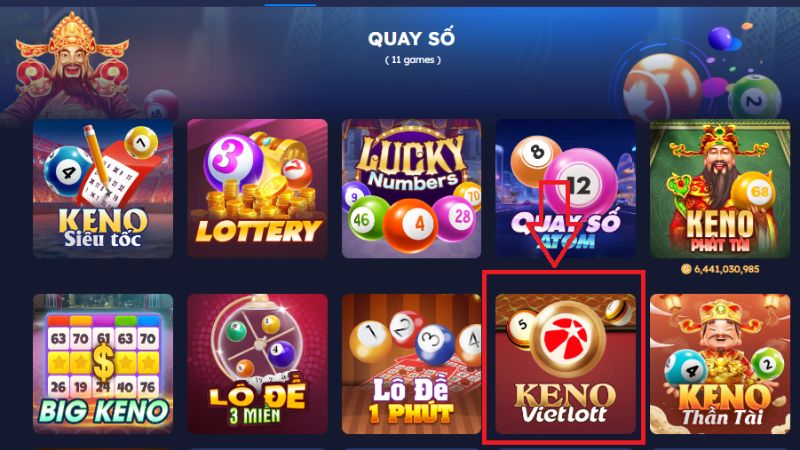This screenshot has width=800, height=450.
Task: Open the highlighted Keno Vietlott game
Action: pos(566,364)
